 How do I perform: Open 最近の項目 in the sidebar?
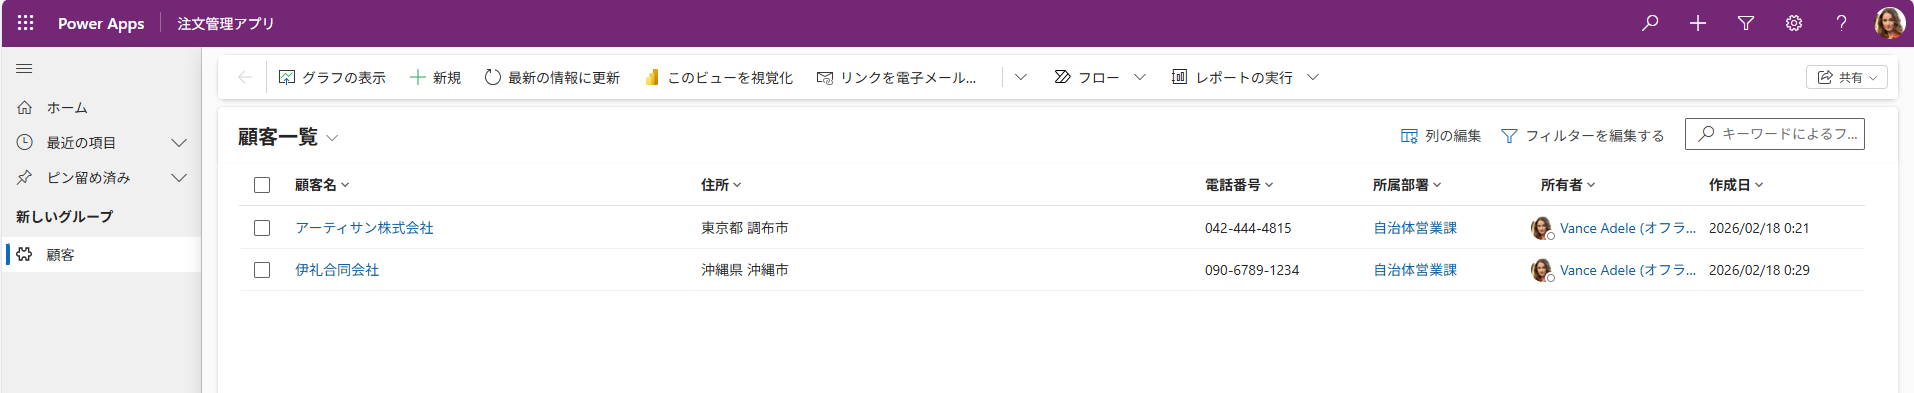coord(81,143)
